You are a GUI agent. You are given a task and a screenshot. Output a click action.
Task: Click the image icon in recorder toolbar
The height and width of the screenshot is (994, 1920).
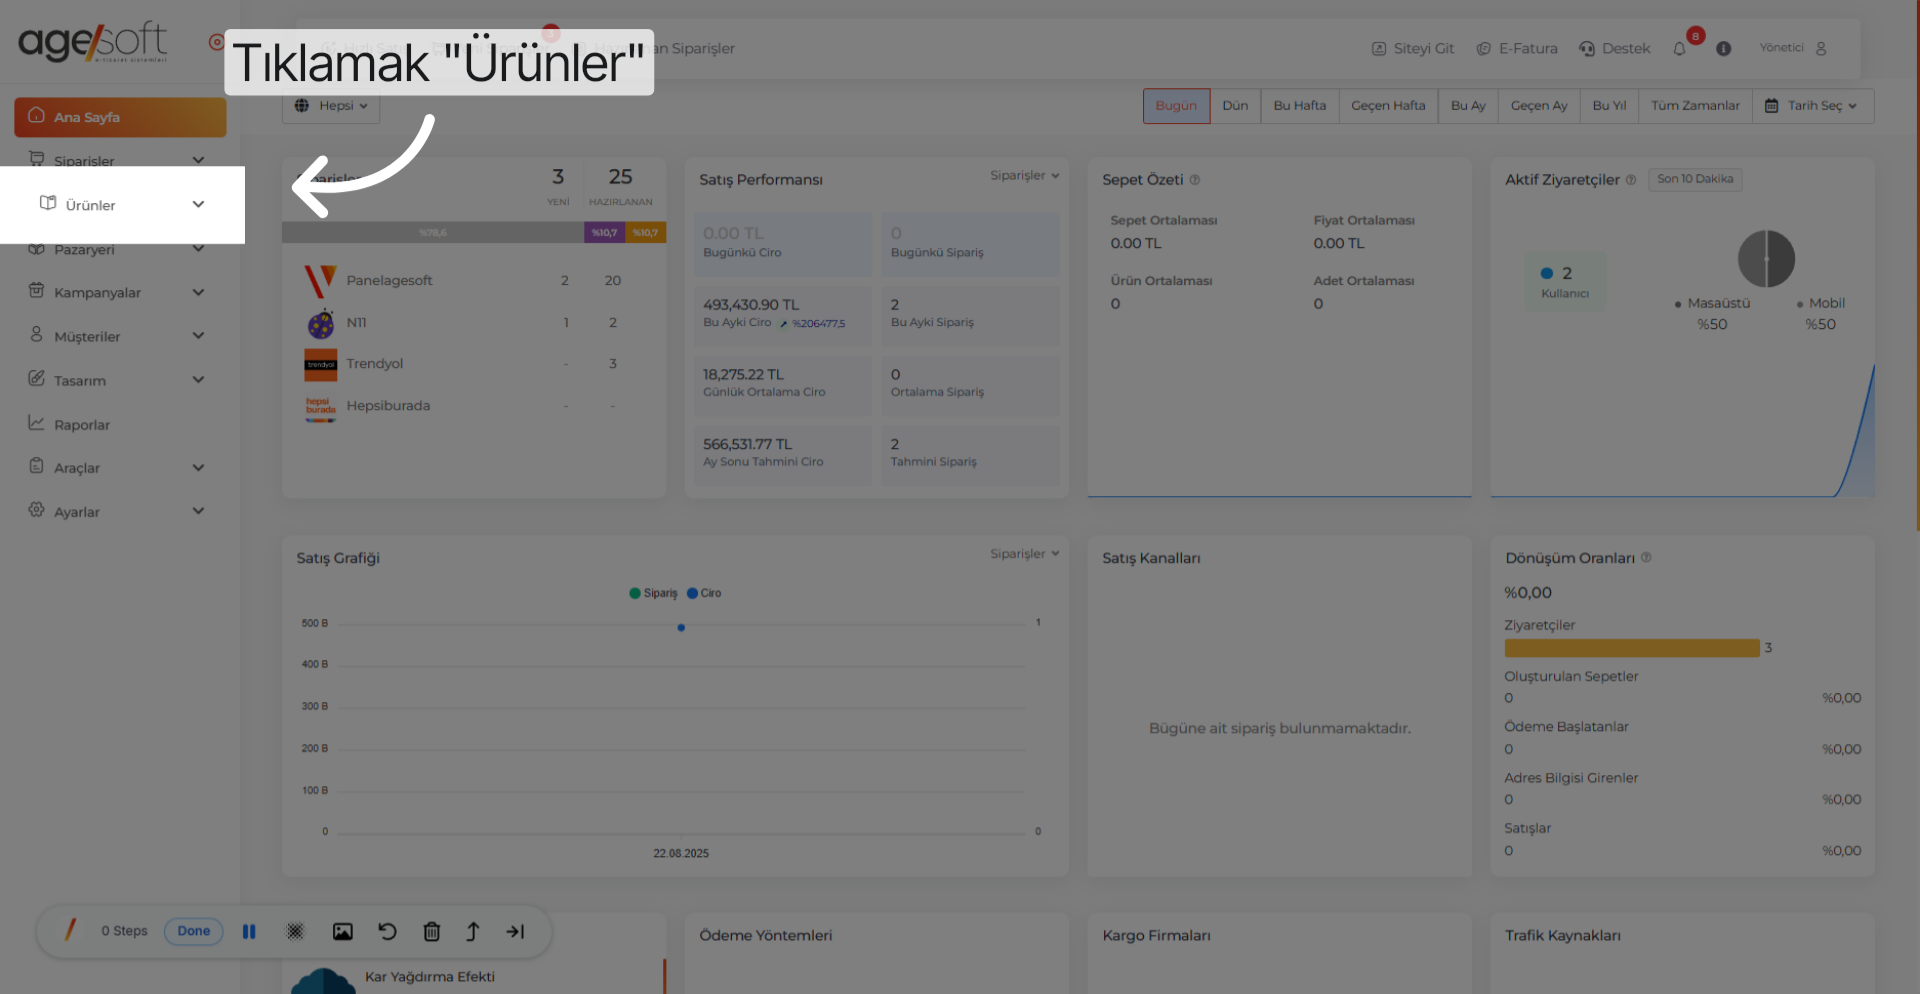[343, 932]
